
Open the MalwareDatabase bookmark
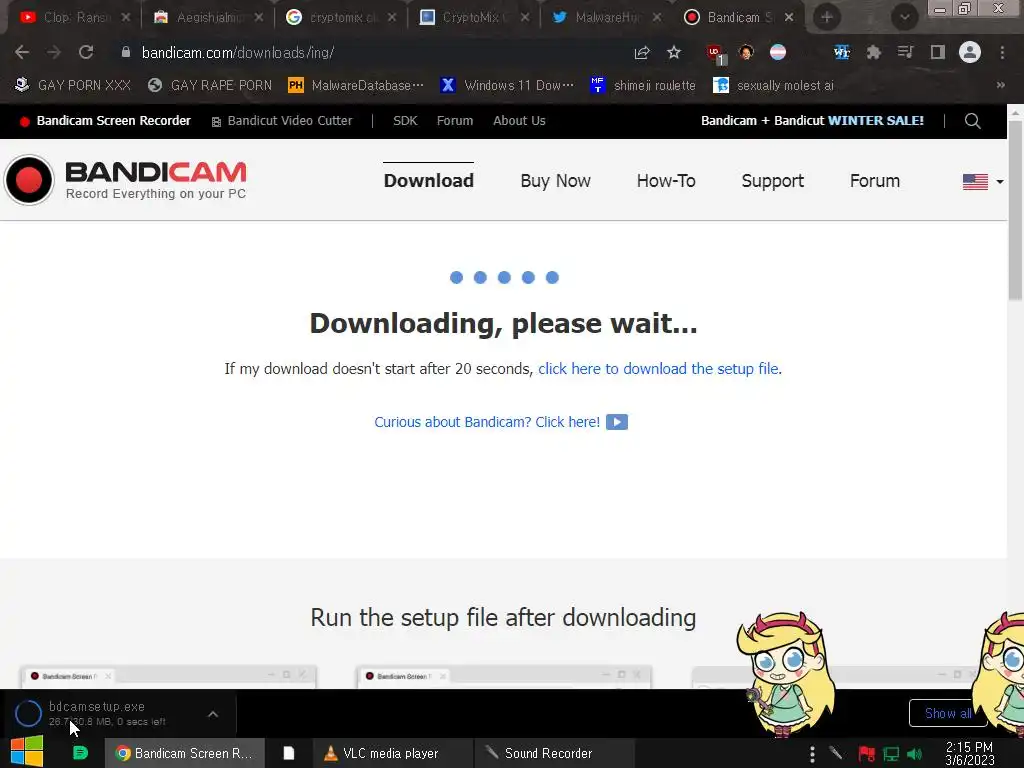click(x=355, y=85)
